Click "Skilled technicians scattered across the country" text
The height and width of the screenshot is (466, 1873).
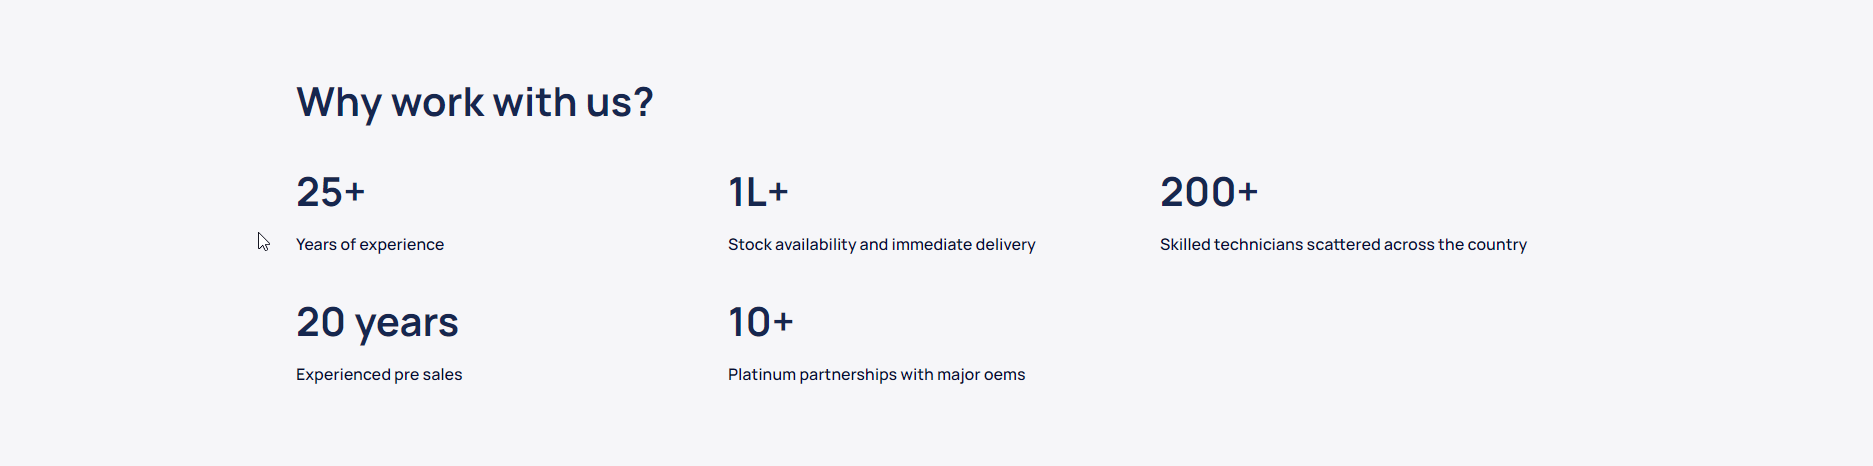pos(1342,245)
